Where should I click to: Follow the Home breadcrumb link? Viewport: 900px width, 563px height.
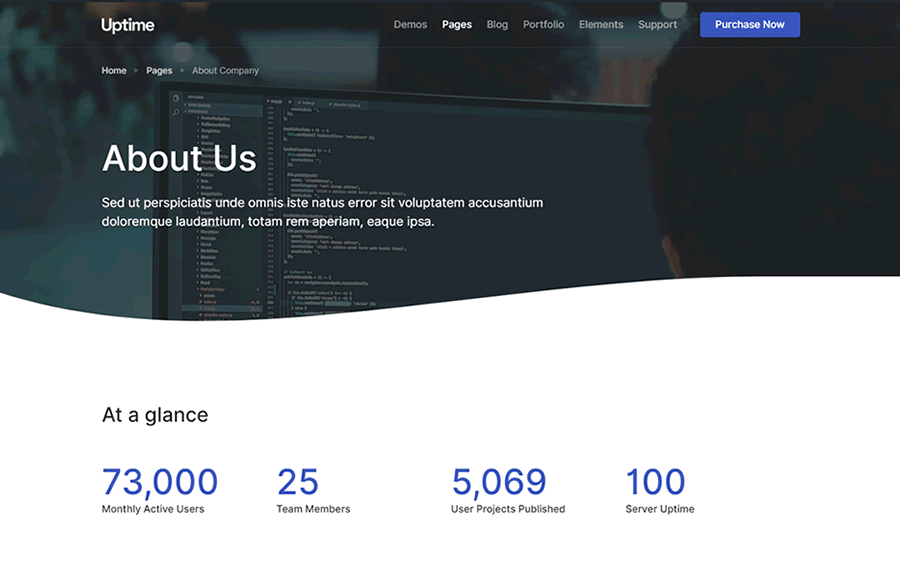click(x=114, y=71)
